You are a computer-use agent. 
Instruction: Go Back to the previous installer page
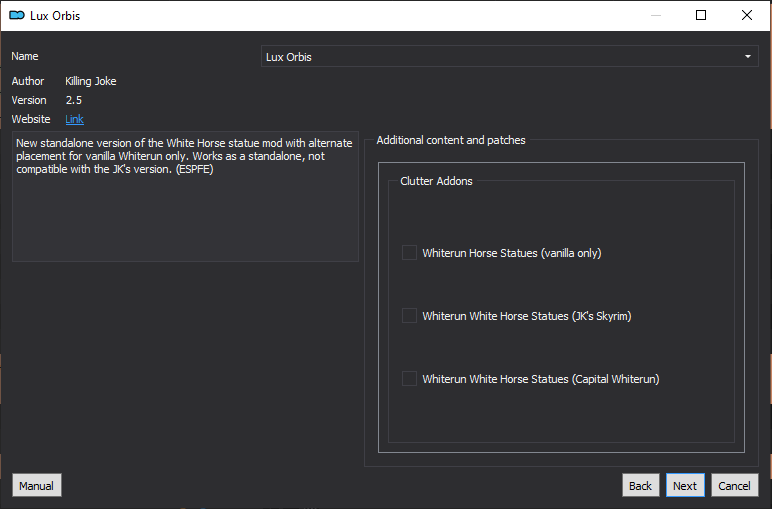point(640,485)
